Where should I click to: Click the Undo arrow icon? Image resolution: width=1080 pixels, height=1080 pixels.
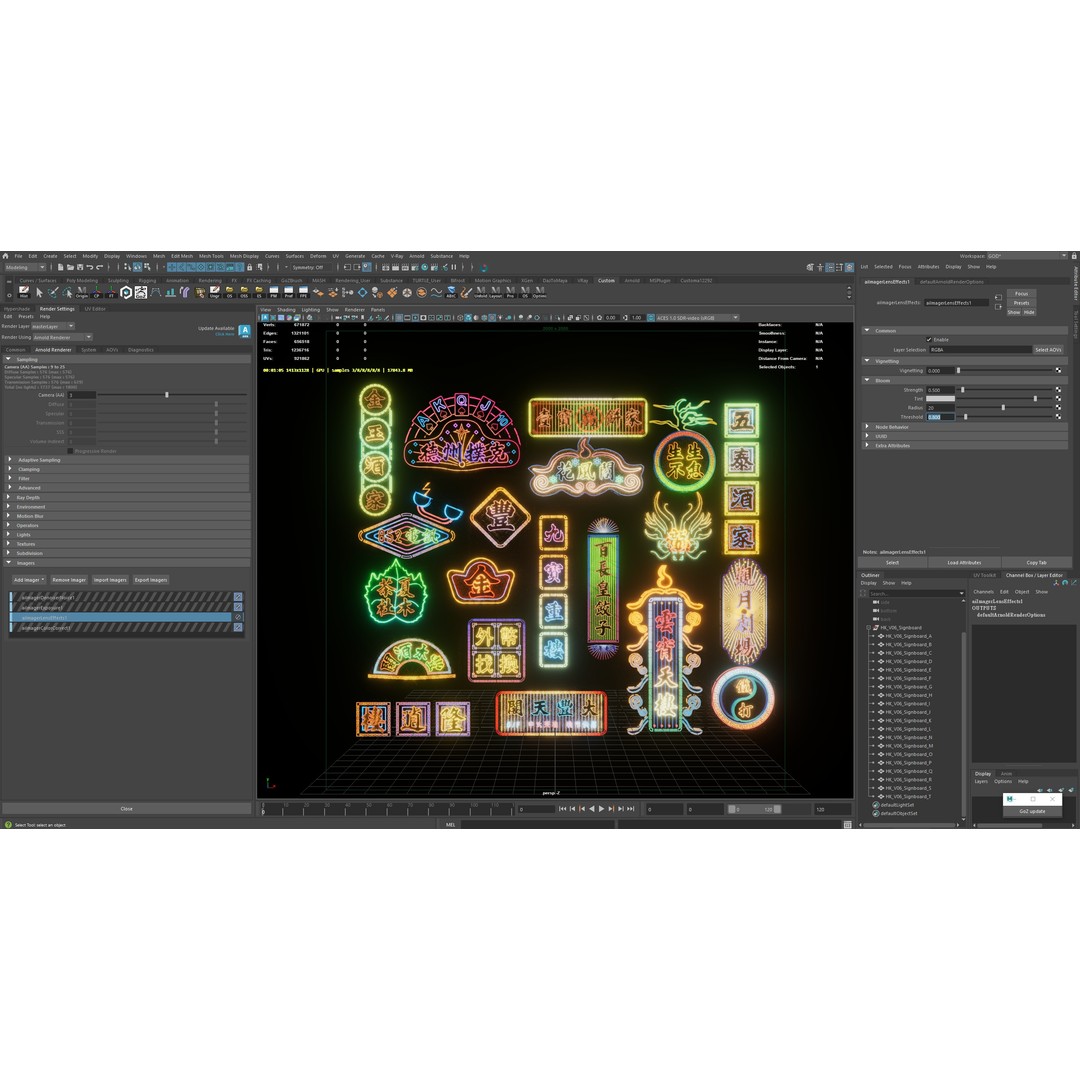[90, 267]
